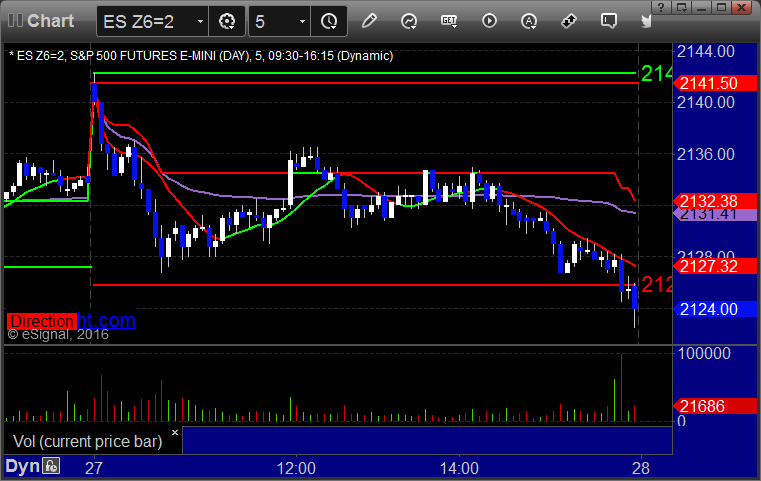Click the 2131.41 purple price marker
The height and width of the screenshot is (481, 761).
[x=715, y=214]
